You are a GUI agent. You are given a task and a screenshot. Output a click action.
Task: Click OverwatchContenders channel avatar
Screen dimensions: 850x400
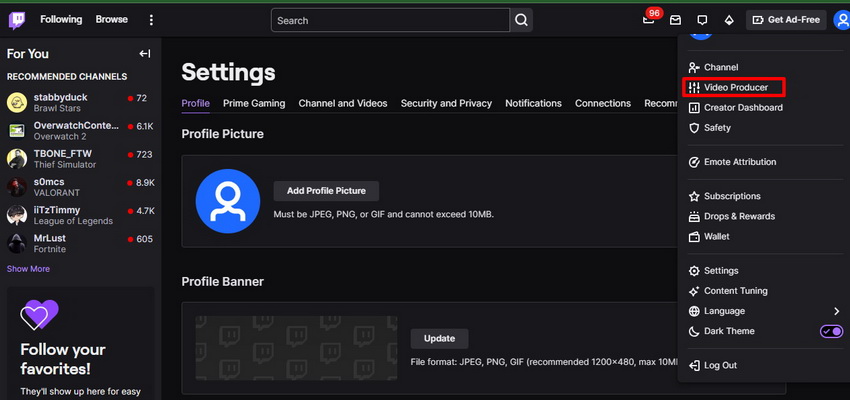[17, 131]
